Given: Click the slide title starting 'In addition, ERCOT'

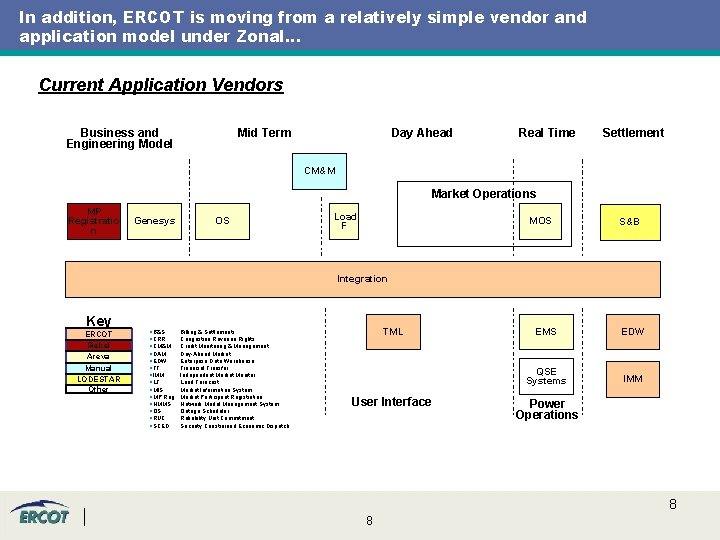Looking at the screenshot, I should tap(303, 27).
